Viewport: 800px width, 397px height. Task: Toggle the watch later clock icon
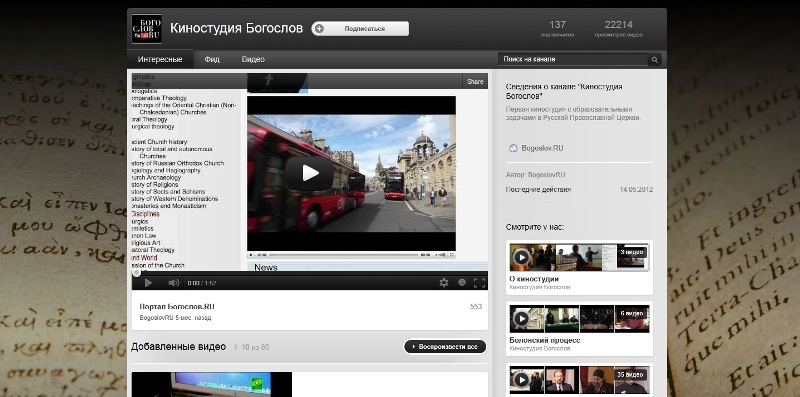coord(462,282)
